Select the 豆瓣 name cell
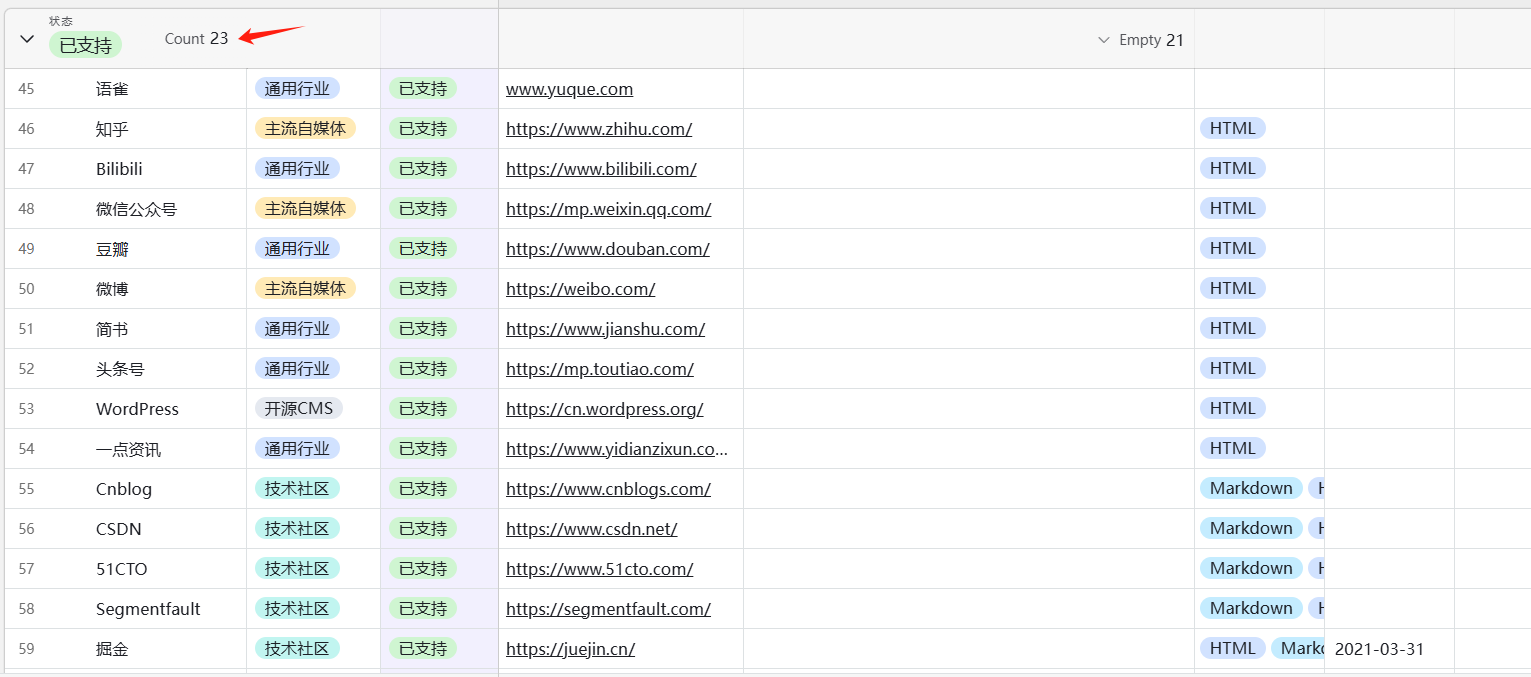The image size is (1531, 677). [112, 249]
